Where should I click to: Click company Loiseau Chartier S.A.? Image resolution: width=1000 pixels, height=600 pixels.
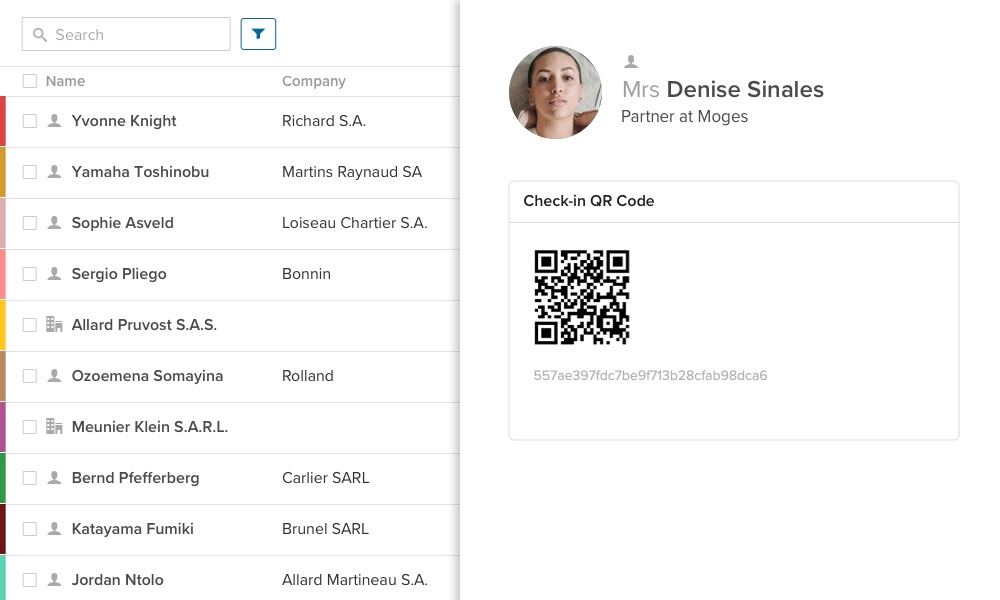355,223
